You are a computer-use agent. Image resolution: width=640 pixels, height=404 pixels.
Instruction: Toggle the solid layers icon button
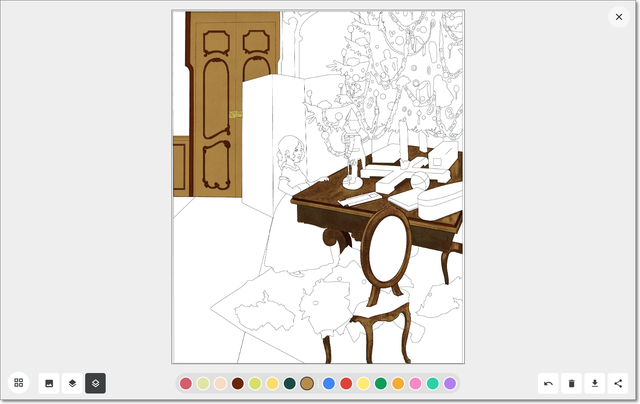pos(72,383)
